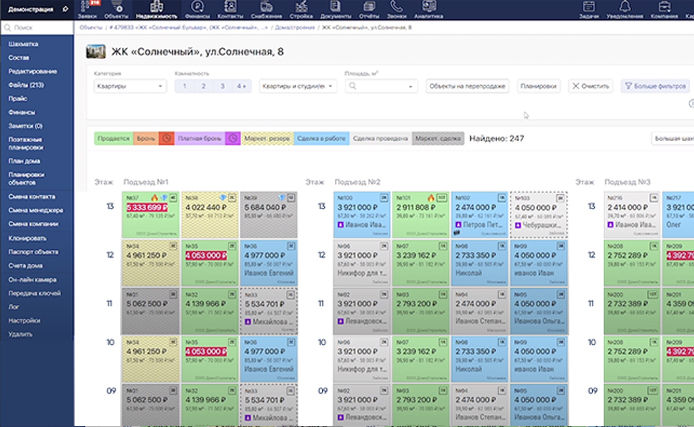Click the diamond icon in apartment №38
This screenshot has height=427, width=694.
(x=223, y=198)
